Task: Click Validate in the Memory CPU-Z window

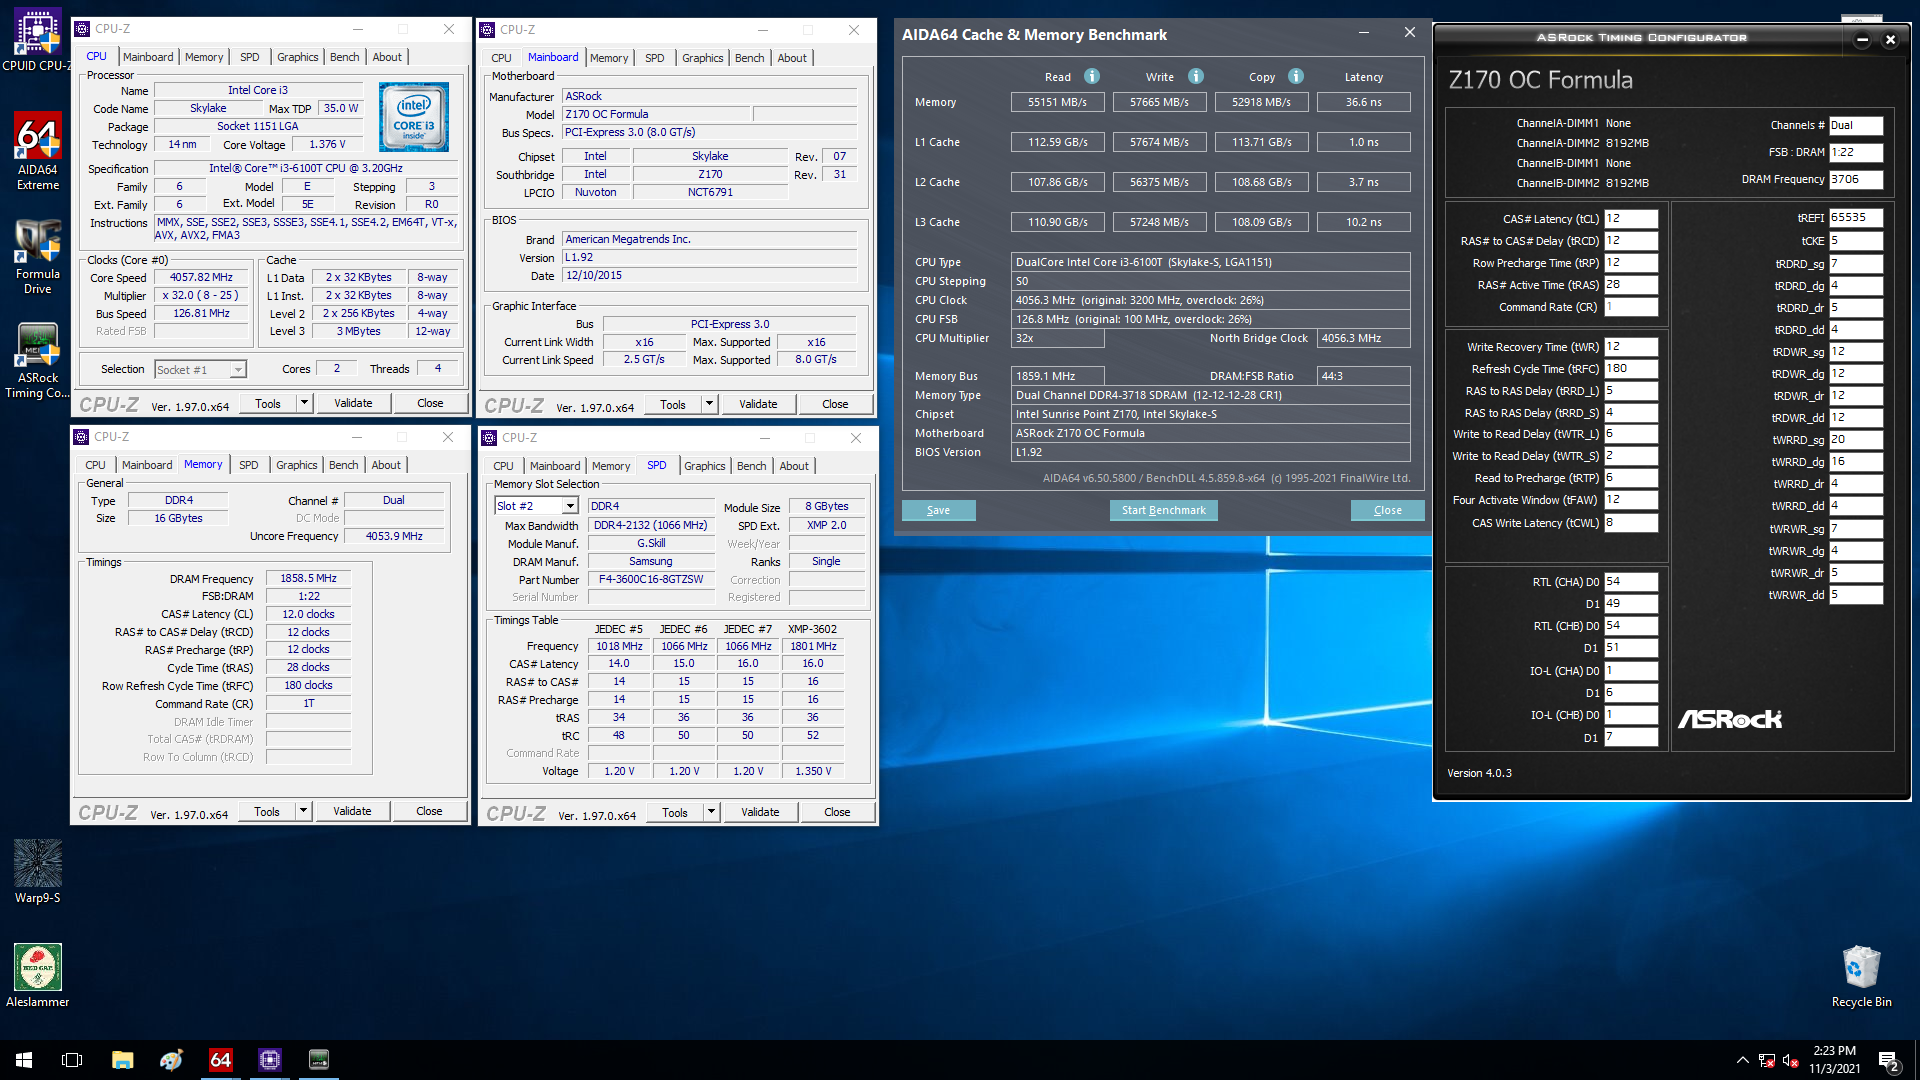Action: tap(352, 811)
